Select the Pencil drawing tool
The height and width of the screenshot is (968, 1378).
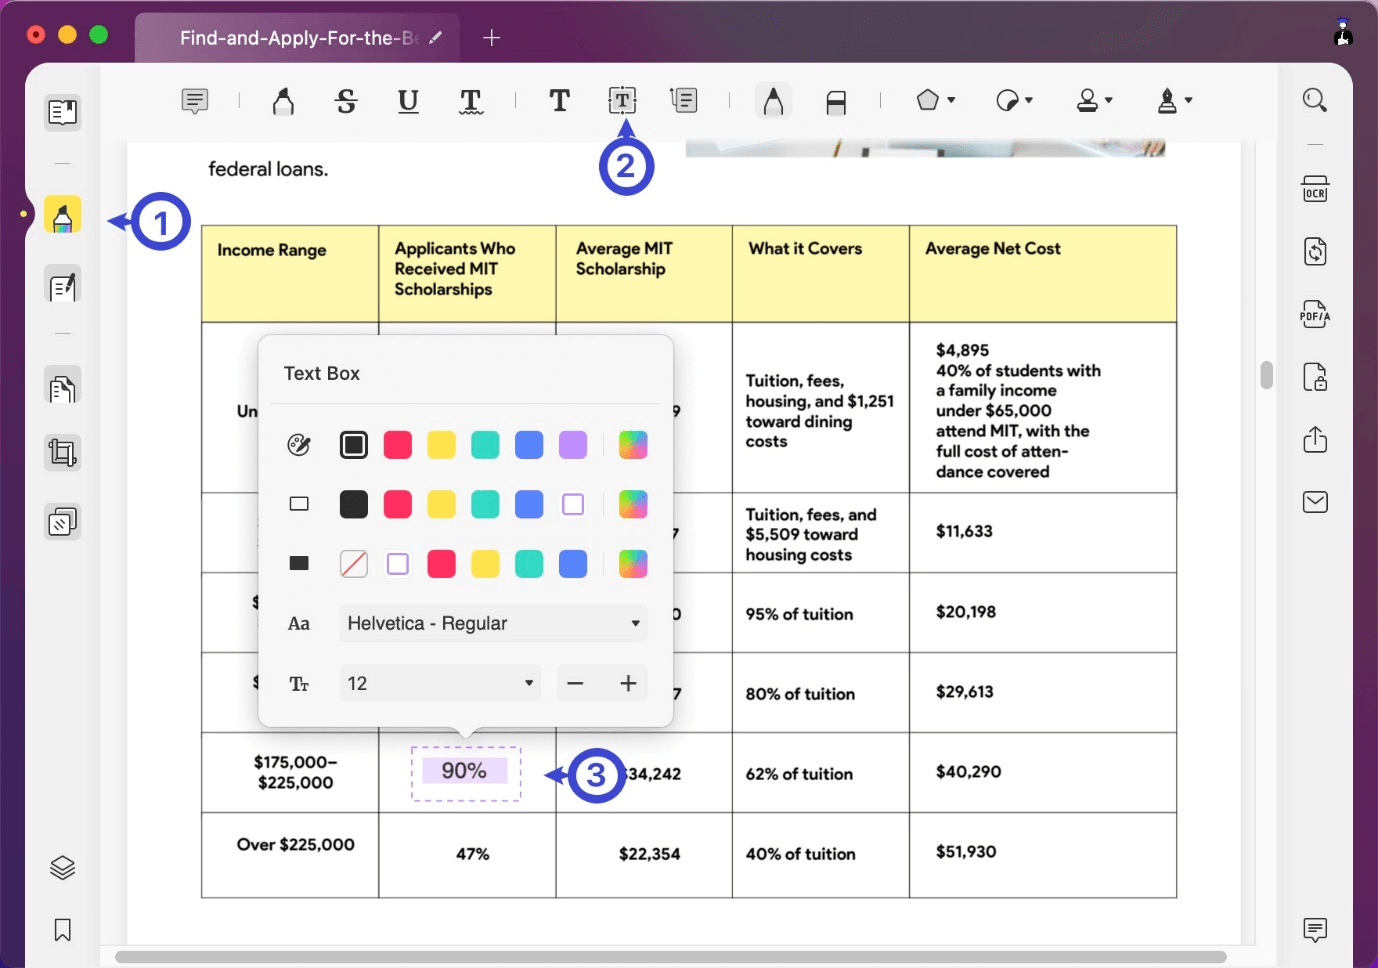click(x=773, y=100)
